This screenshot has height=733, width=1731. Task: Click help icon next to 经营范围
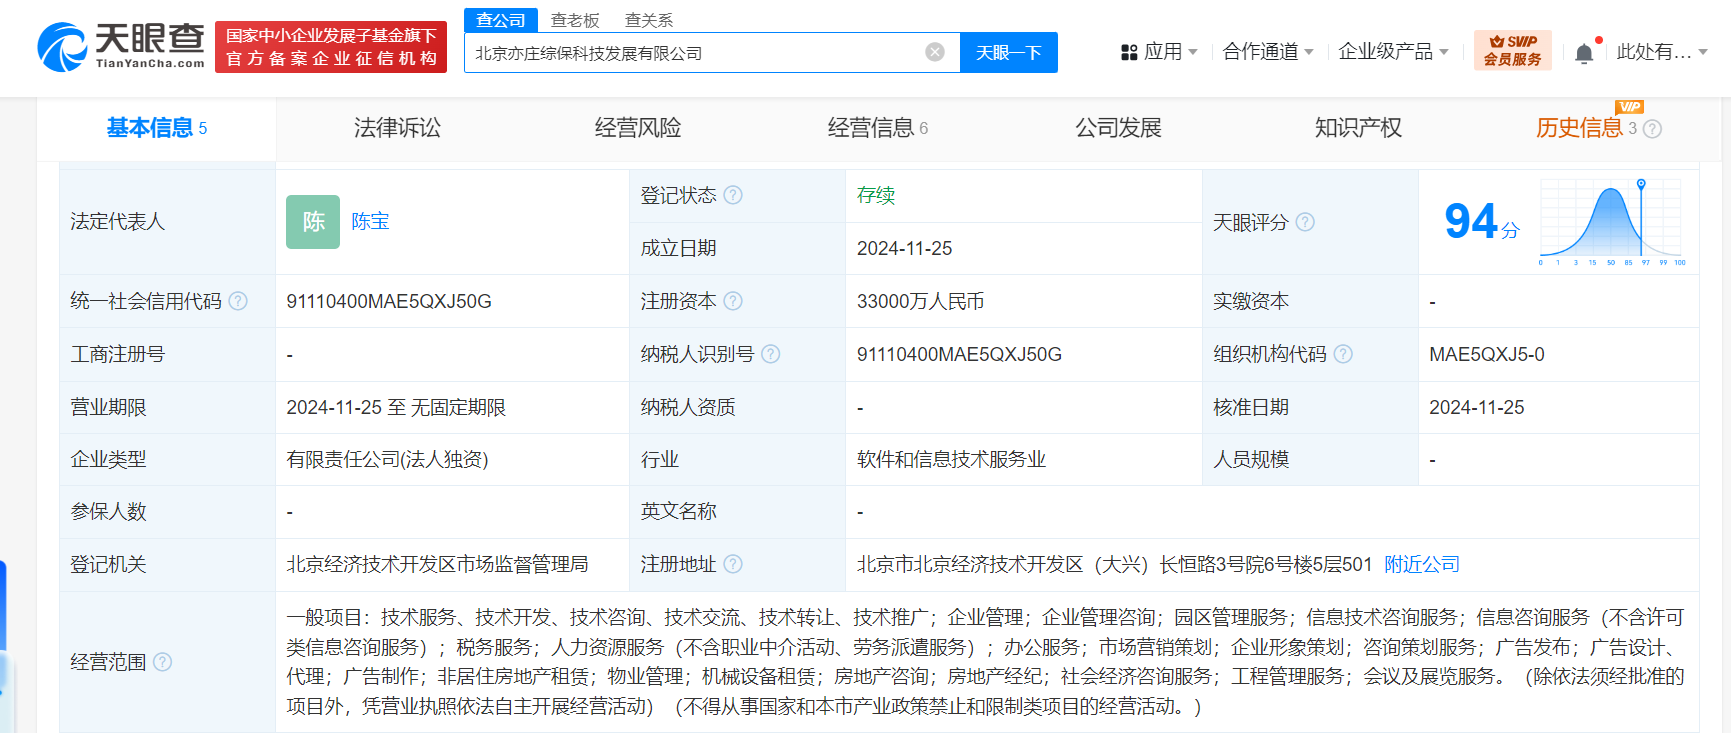[x=162, y=662]
